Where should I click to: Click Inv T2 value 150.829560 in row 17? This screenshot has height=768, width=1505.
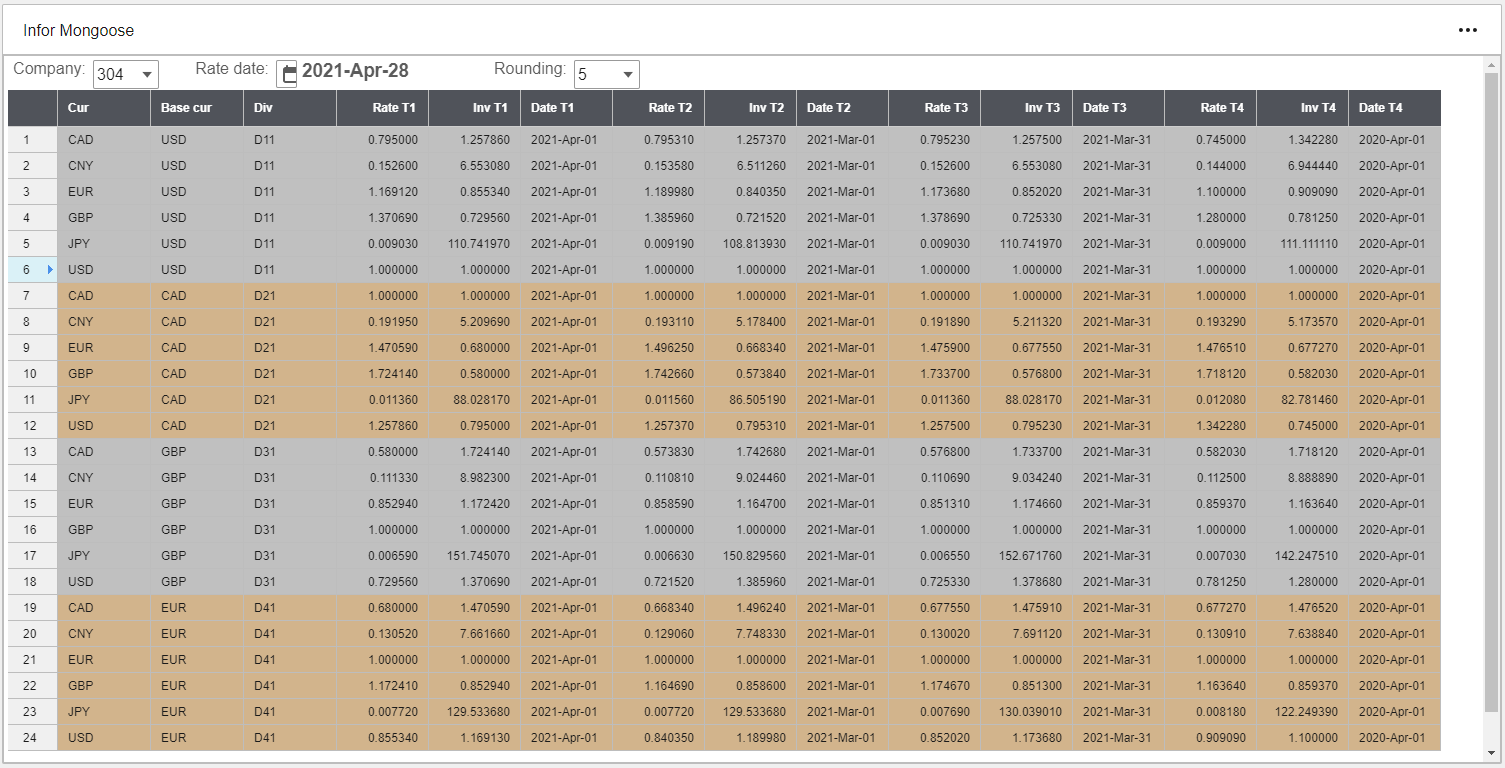click(751, 555)
